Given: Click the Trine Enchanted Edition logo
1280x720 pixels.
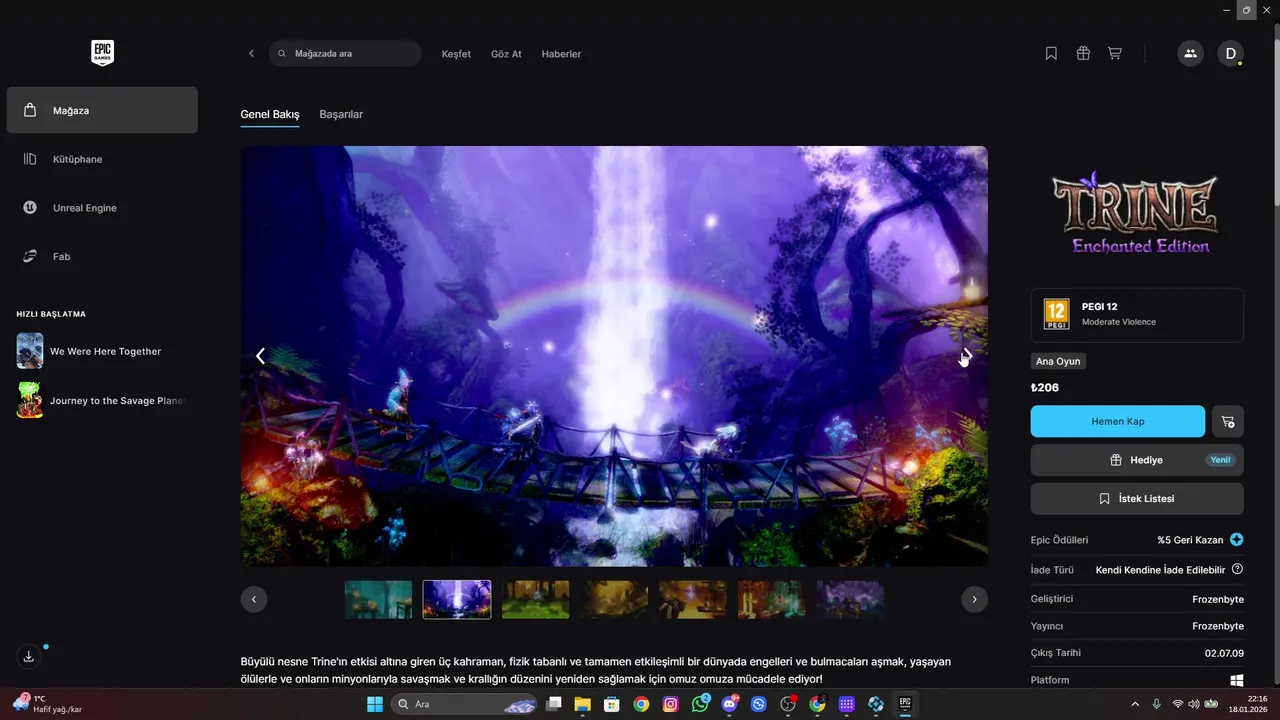Looking at the screenshot, I should click(x=1137, y=212).
